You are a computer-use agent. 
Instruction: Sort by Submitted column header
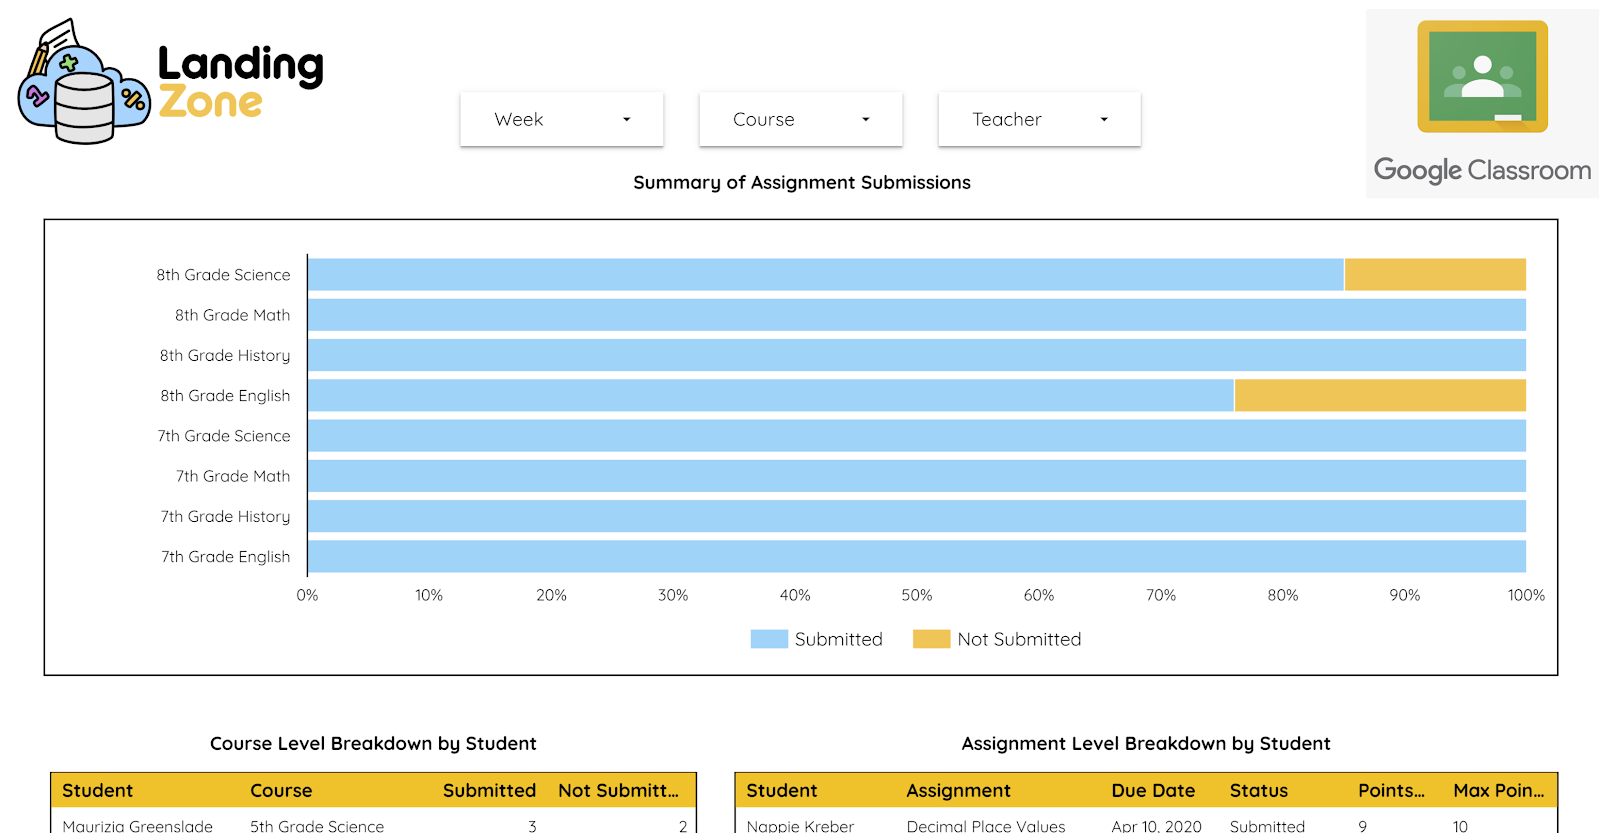pyautogui.click(x=489, y=790)
